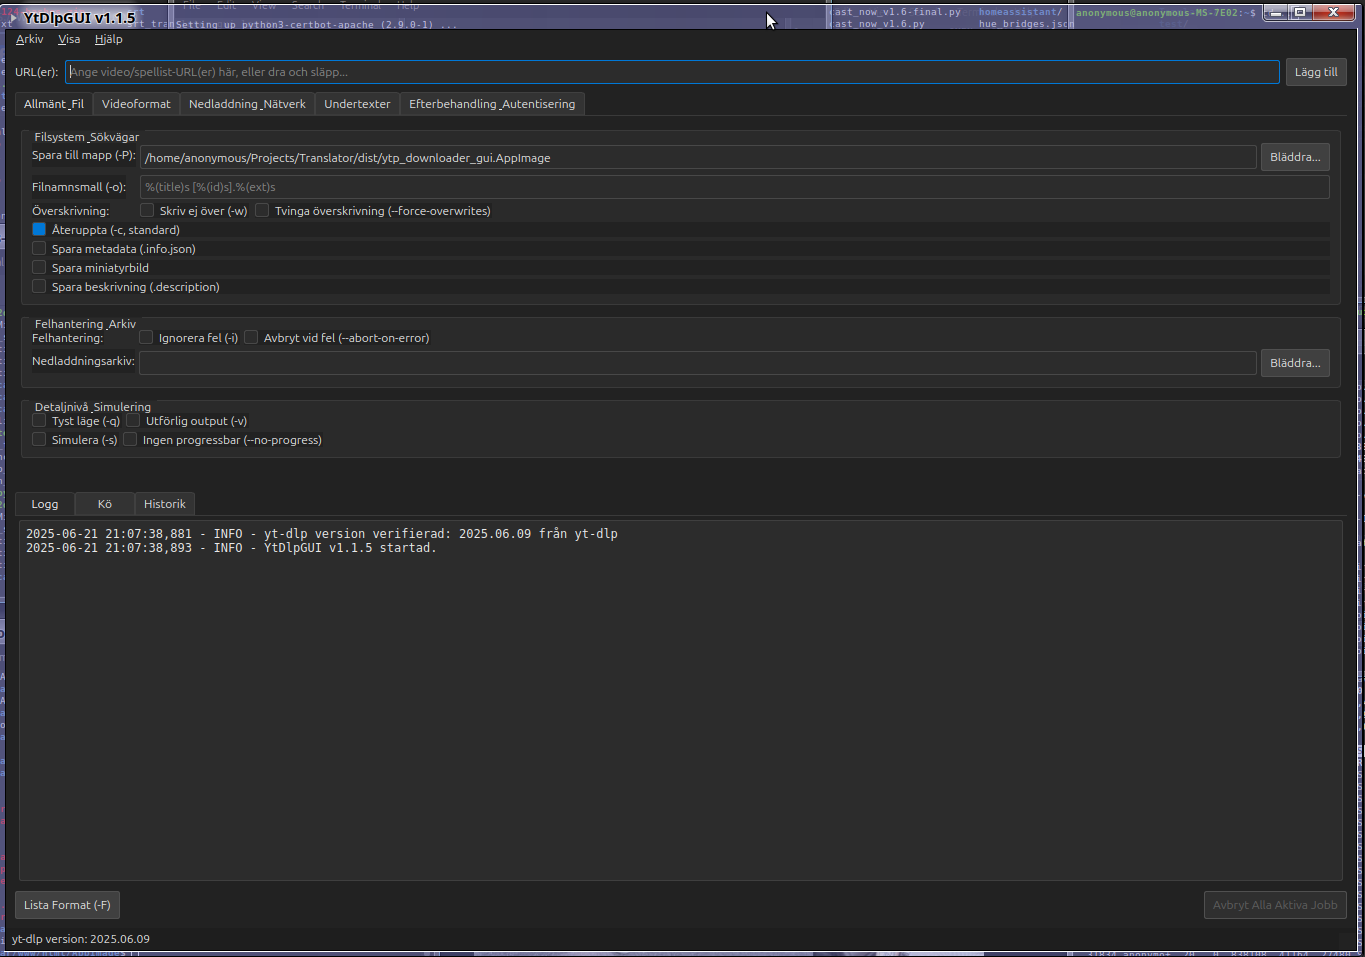Disable Återuppta (-c, standard)
This screenshot has height=957, width=1365.
(x=38, y=229)
